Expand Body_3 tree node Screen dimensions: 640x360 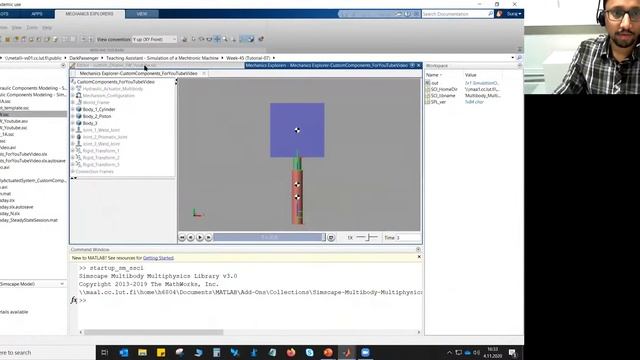(x=73, y=123)
